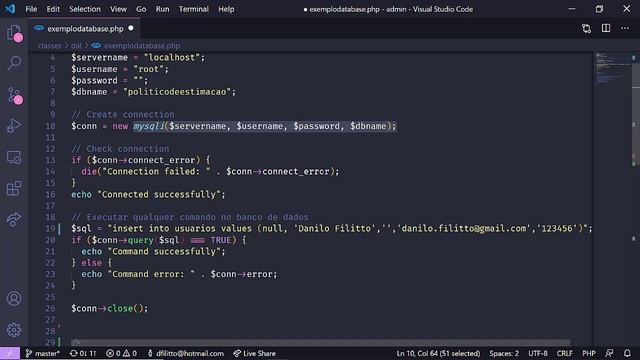Open feedback icon in status bar
Image resolution: width=640 pixels, height=360 pixels.
click(x=609, y=353)
